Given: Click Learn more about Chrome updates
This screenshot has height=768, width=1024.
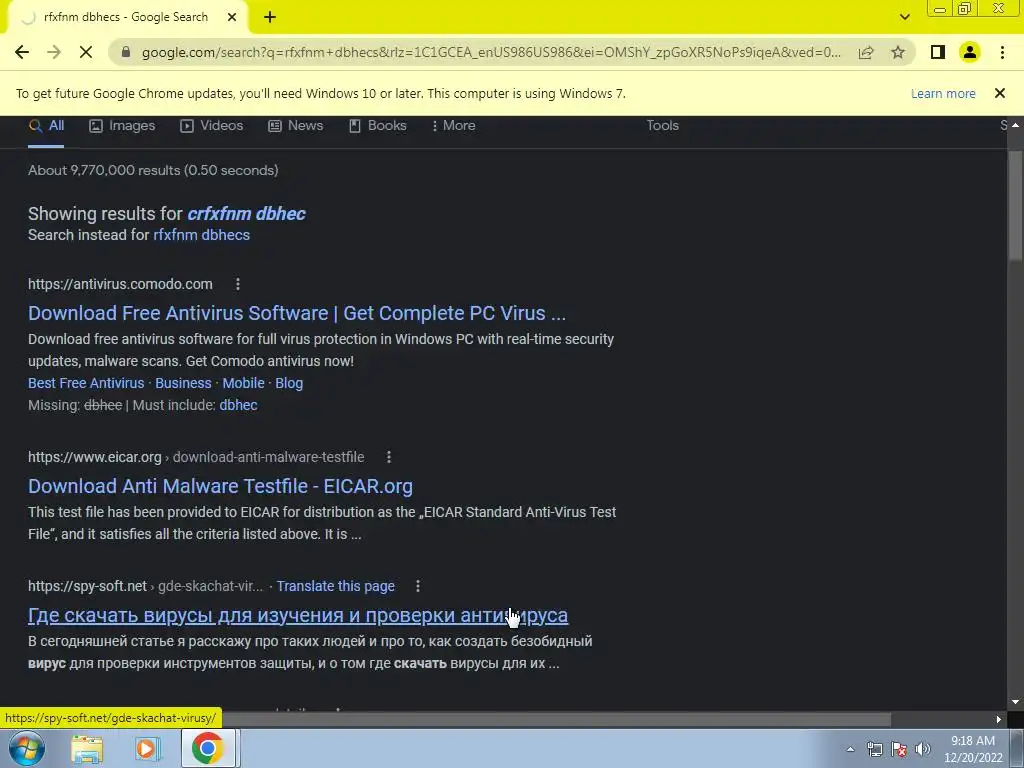Looking at the screenshot, I should tap(943, 93).
